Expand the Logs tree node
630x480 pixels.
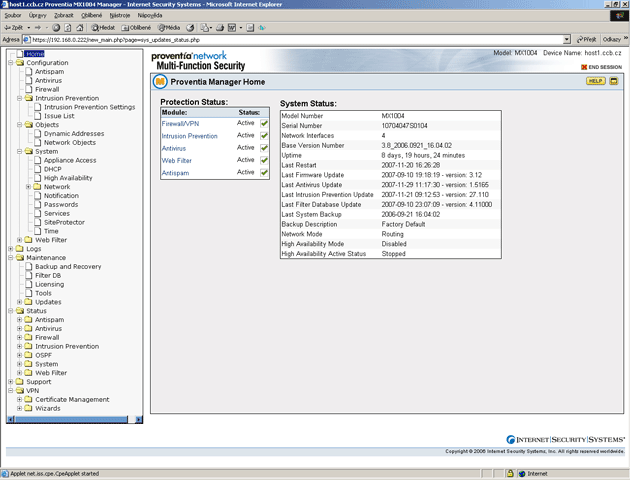(10, 249)
